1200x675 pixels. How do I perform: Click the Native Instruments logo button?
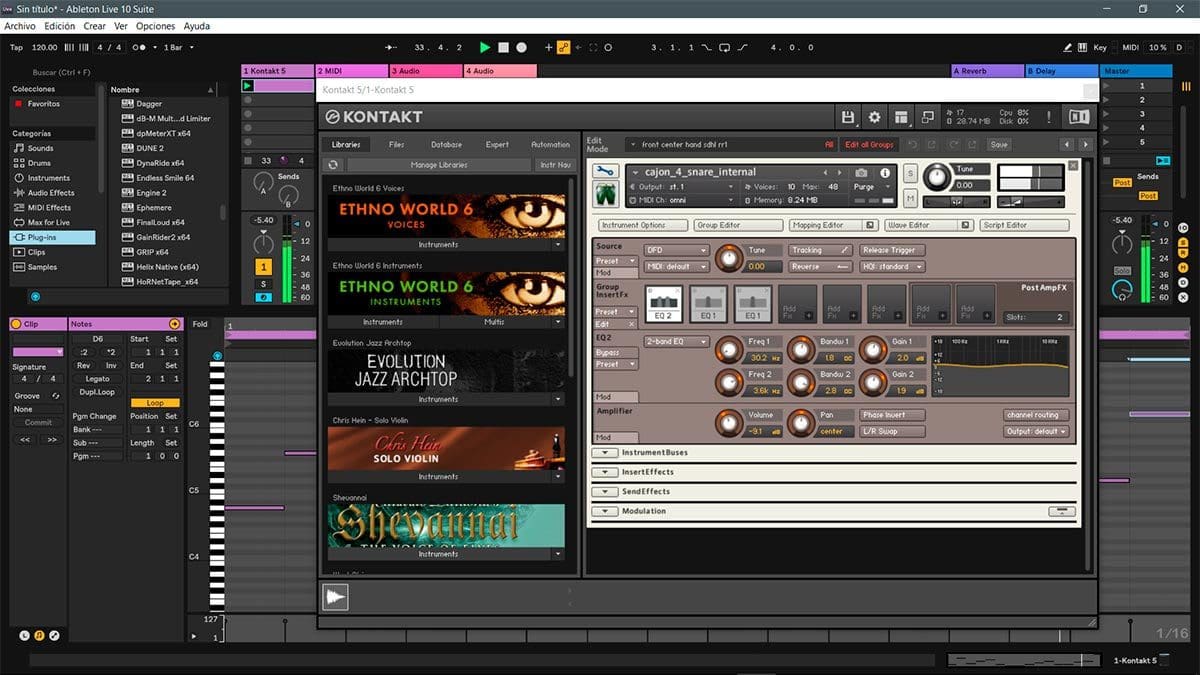point(1079,117)
